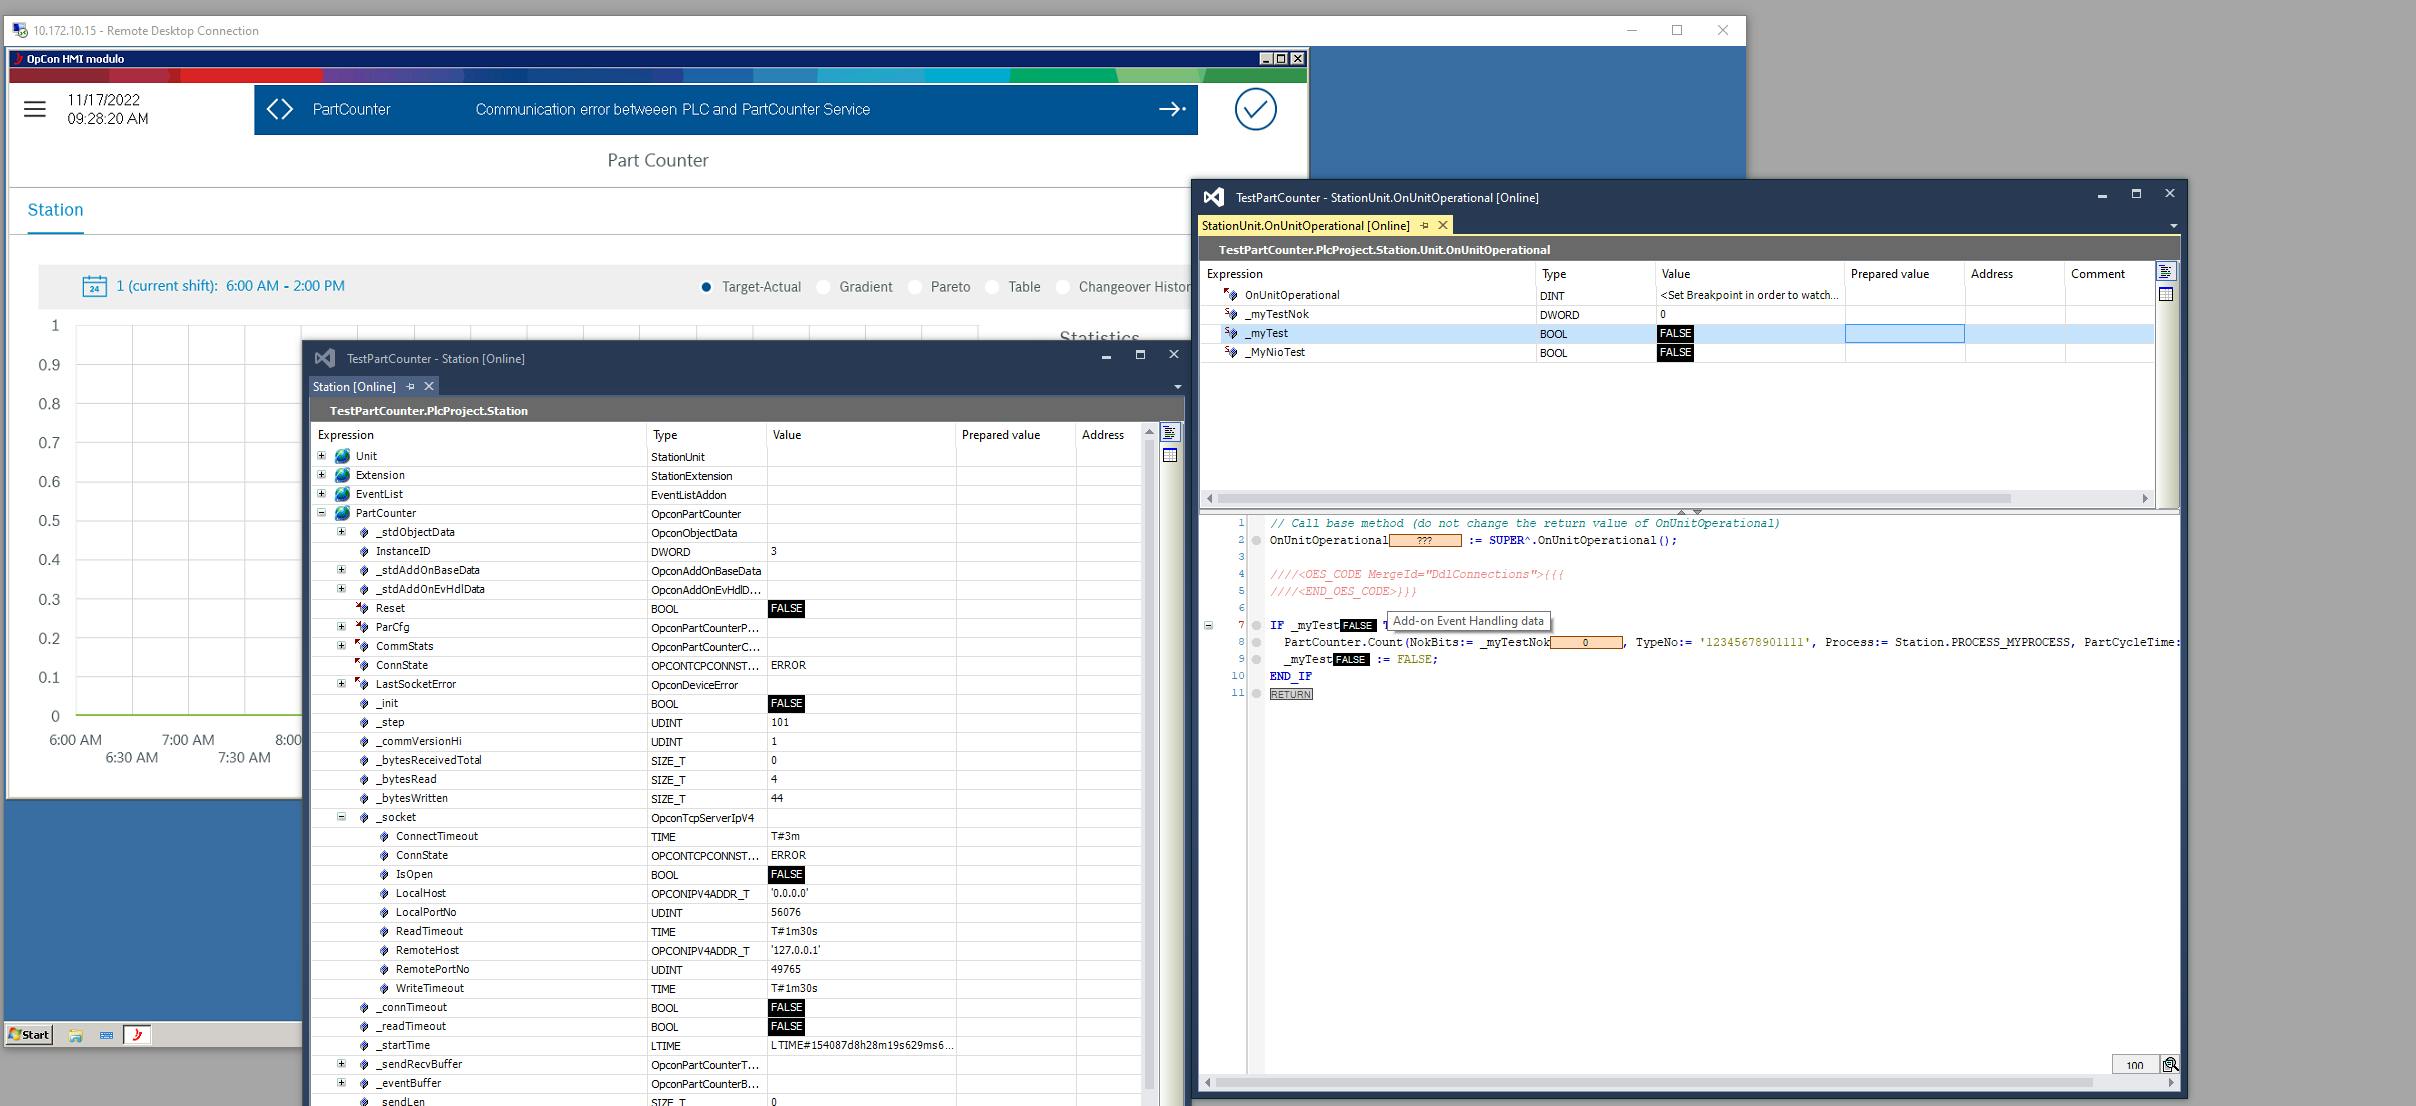Click the zoom magnifier icon in code editor
The image size is (2416, 1106).
click(x=2169, y=1065)
